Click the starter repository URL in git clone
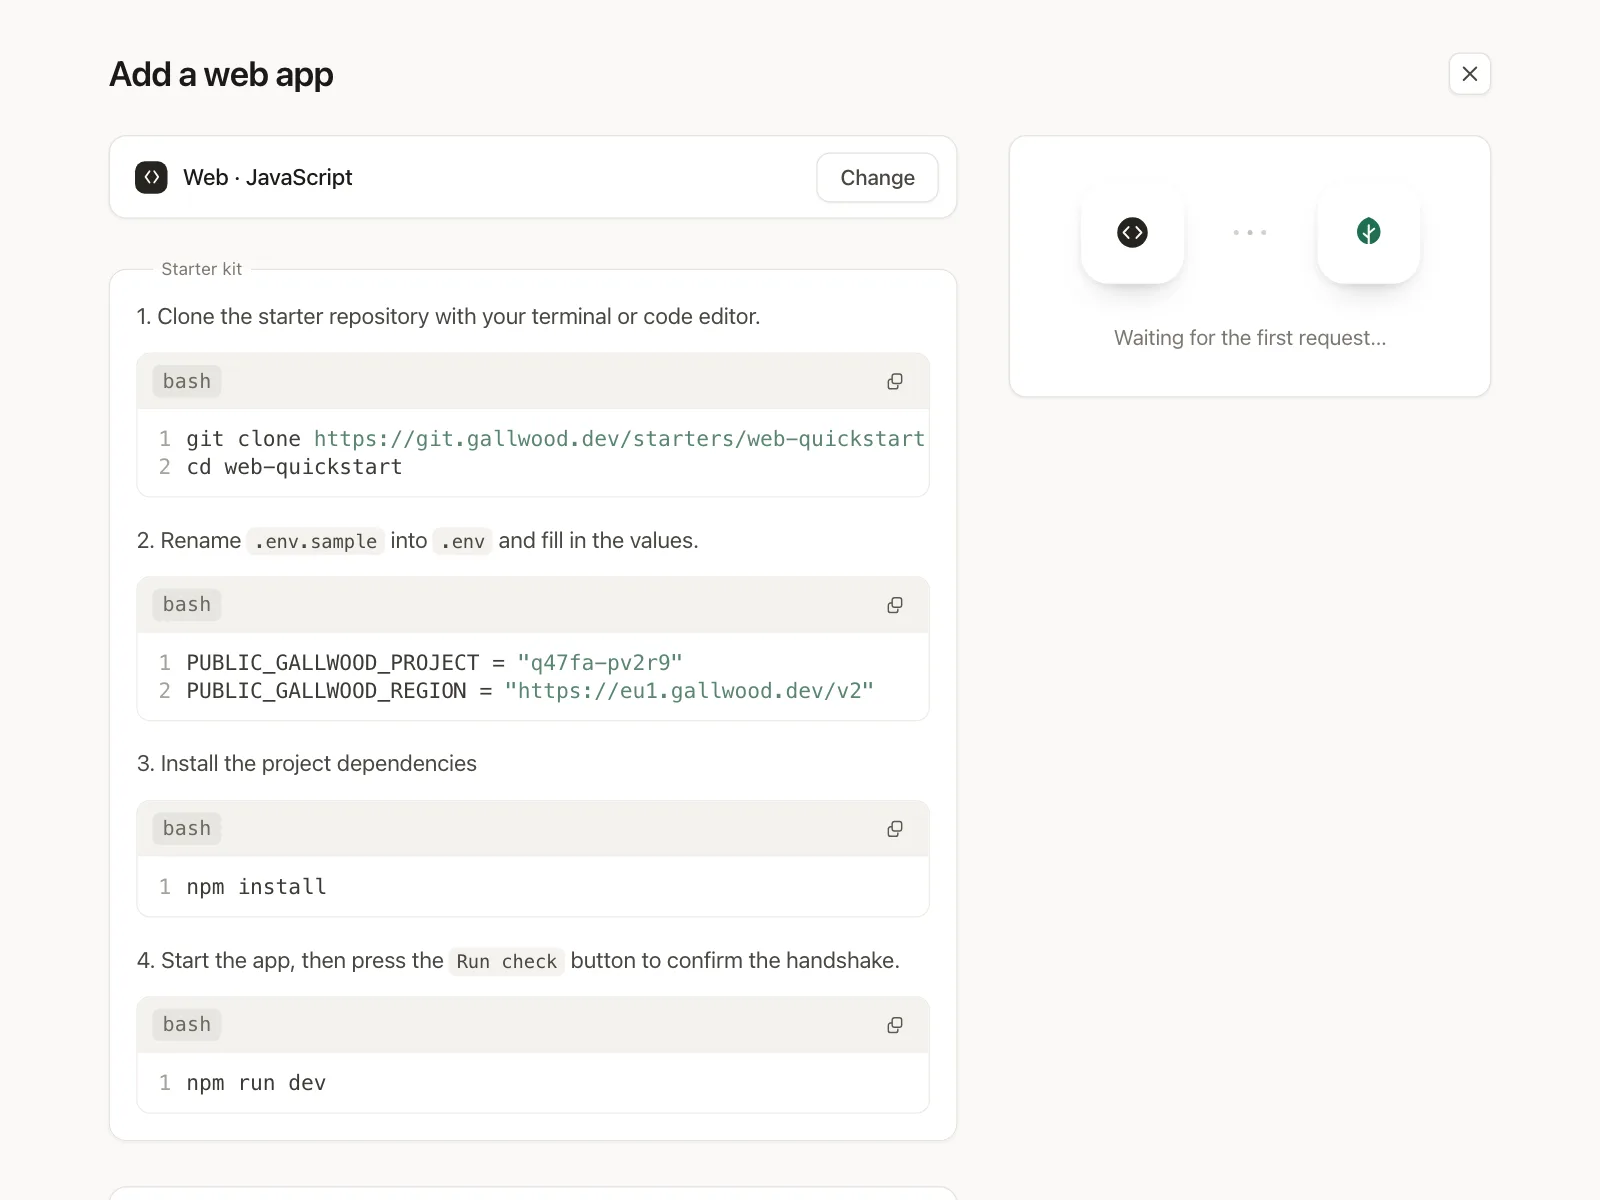The width and height of the screenshot is (1600, 1200). tap(619, 439)
